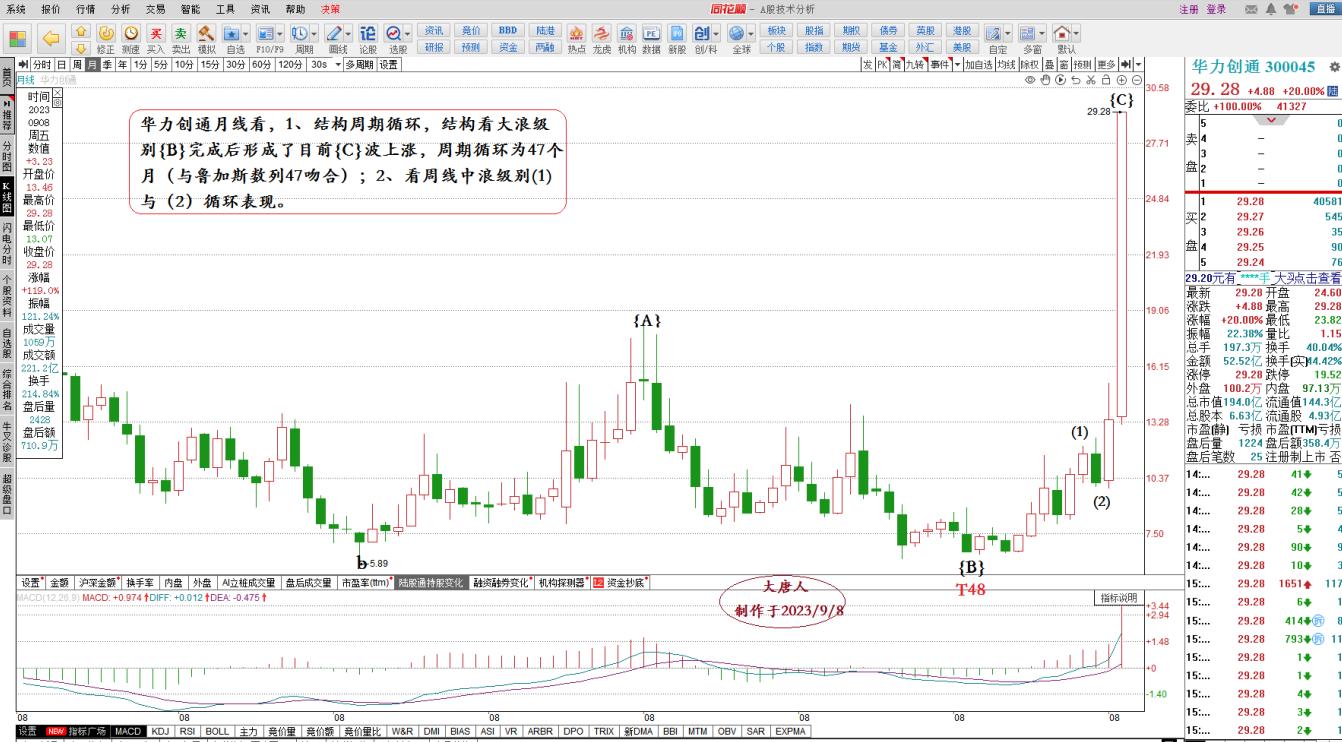Expand the 自选 dropdown arrow in toolbar

[x=246, y=34]
